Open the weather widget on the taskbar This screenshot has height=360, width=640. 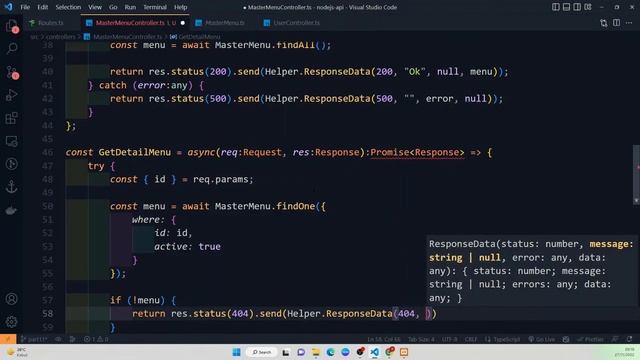17,352
